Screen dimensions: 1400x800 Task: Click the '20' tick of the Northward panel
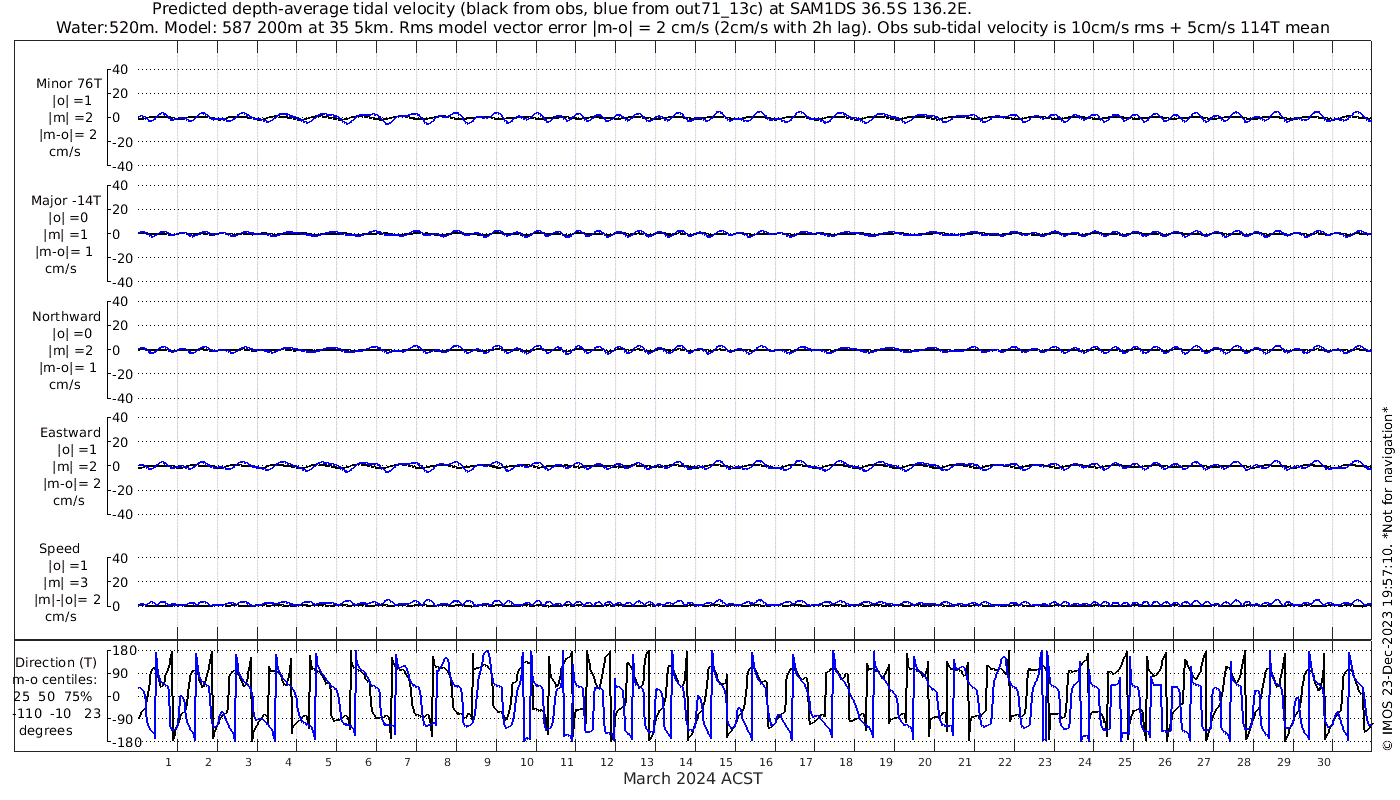pyautogui.click(x=121, y=326)
